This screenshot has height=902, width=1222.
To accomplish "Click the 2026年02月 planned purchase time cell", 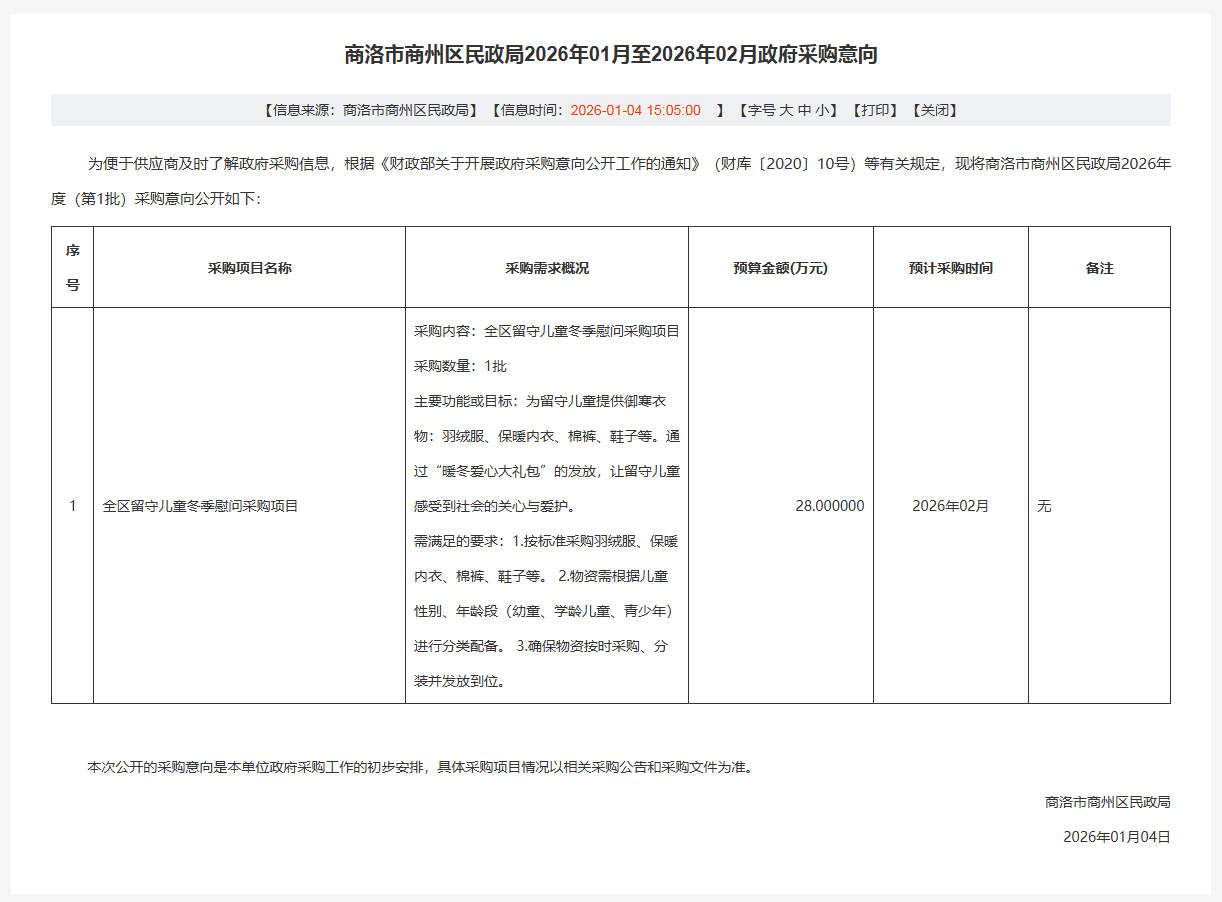I will pyautogui.click(x=950, y=506).
